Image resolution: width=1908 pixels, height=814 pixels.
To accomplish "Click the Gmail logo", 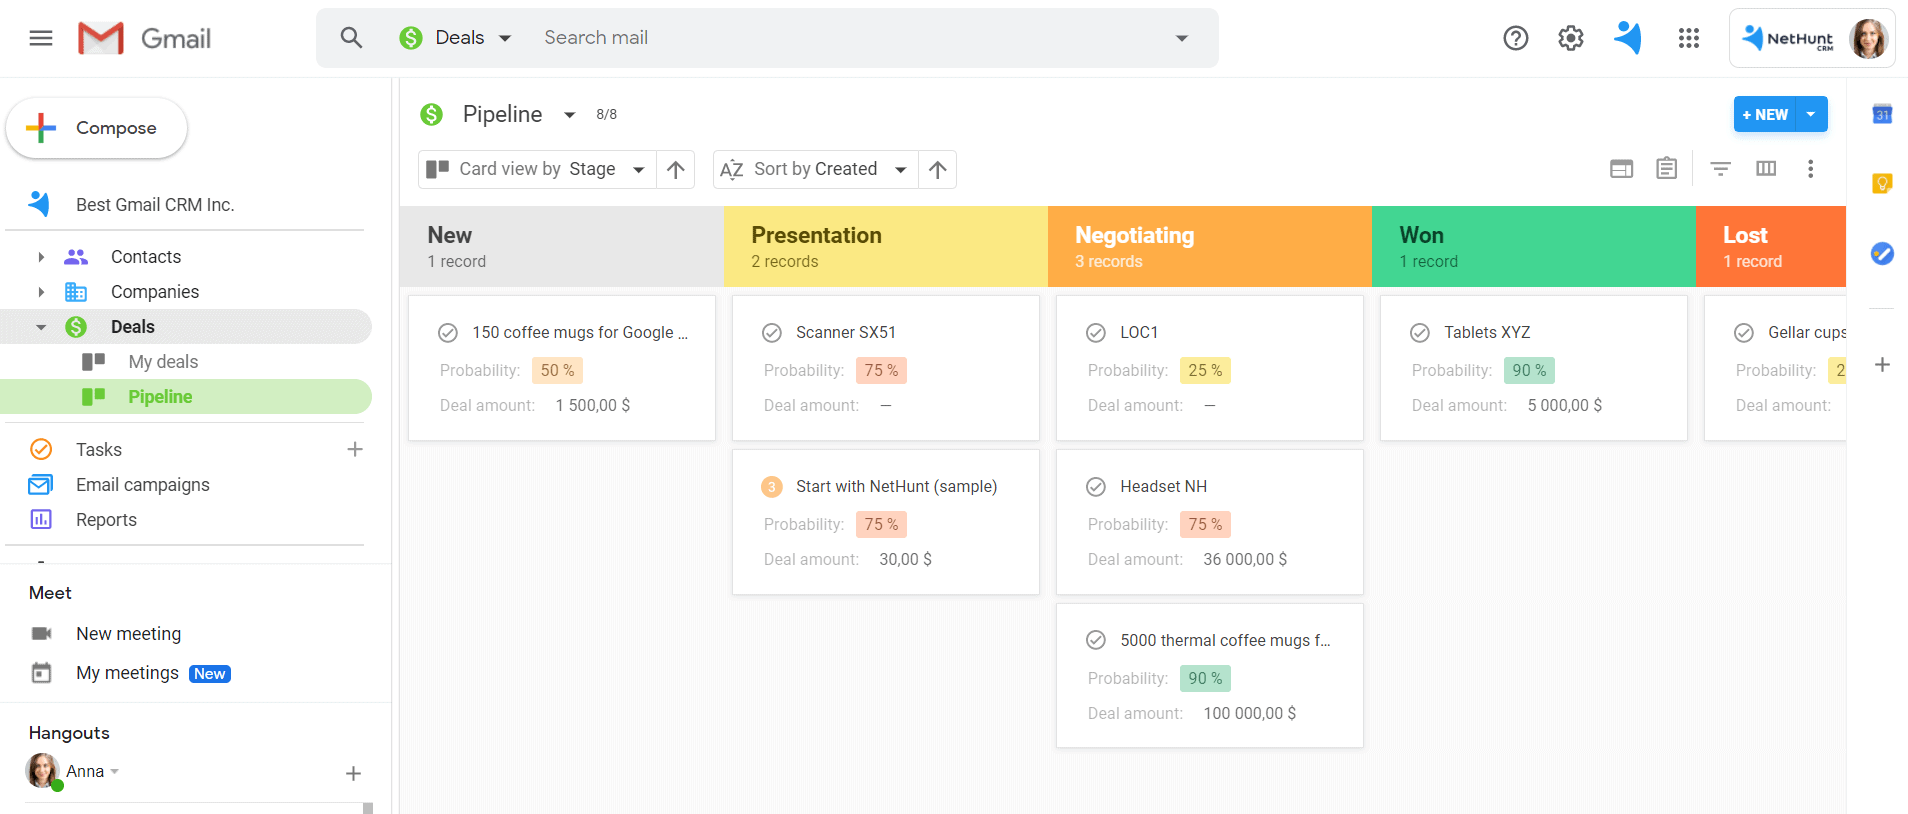I will click(145, 38).
